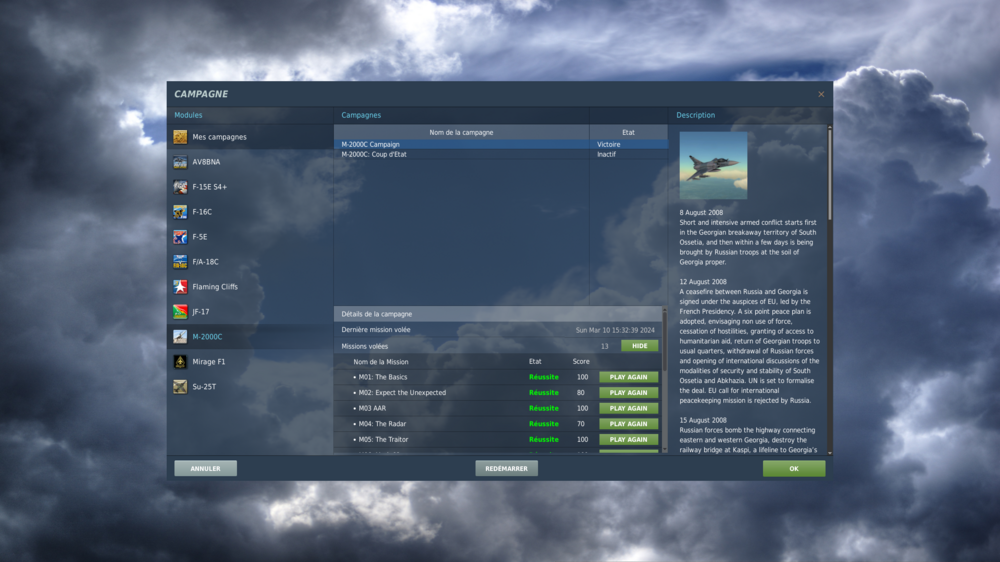Choose F-16C in the modules list
This screenshot has height=562, width=1000.
pos(250,211)
